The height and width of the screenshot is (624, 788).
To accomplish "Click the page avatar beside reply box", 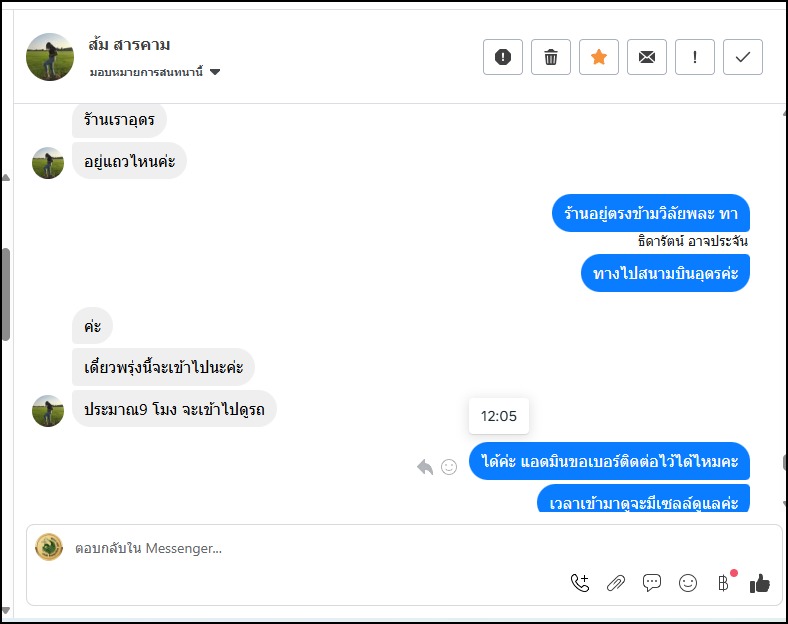I will 49,547.
